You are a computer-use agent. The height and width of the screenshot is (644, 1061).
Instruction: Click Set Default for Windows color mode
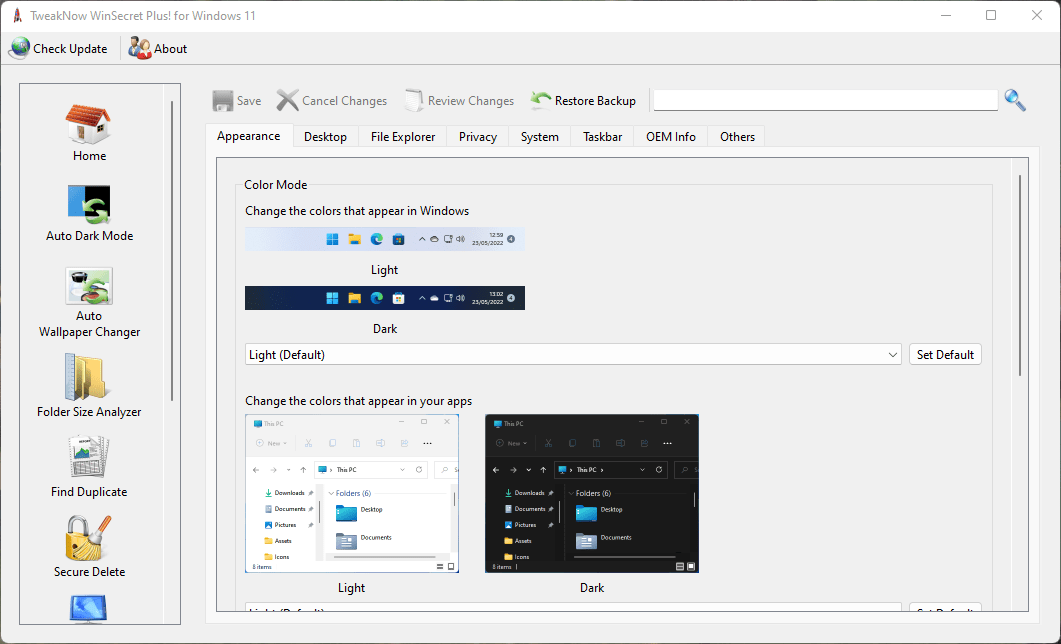pyautogui.click(x=945, y=354)
